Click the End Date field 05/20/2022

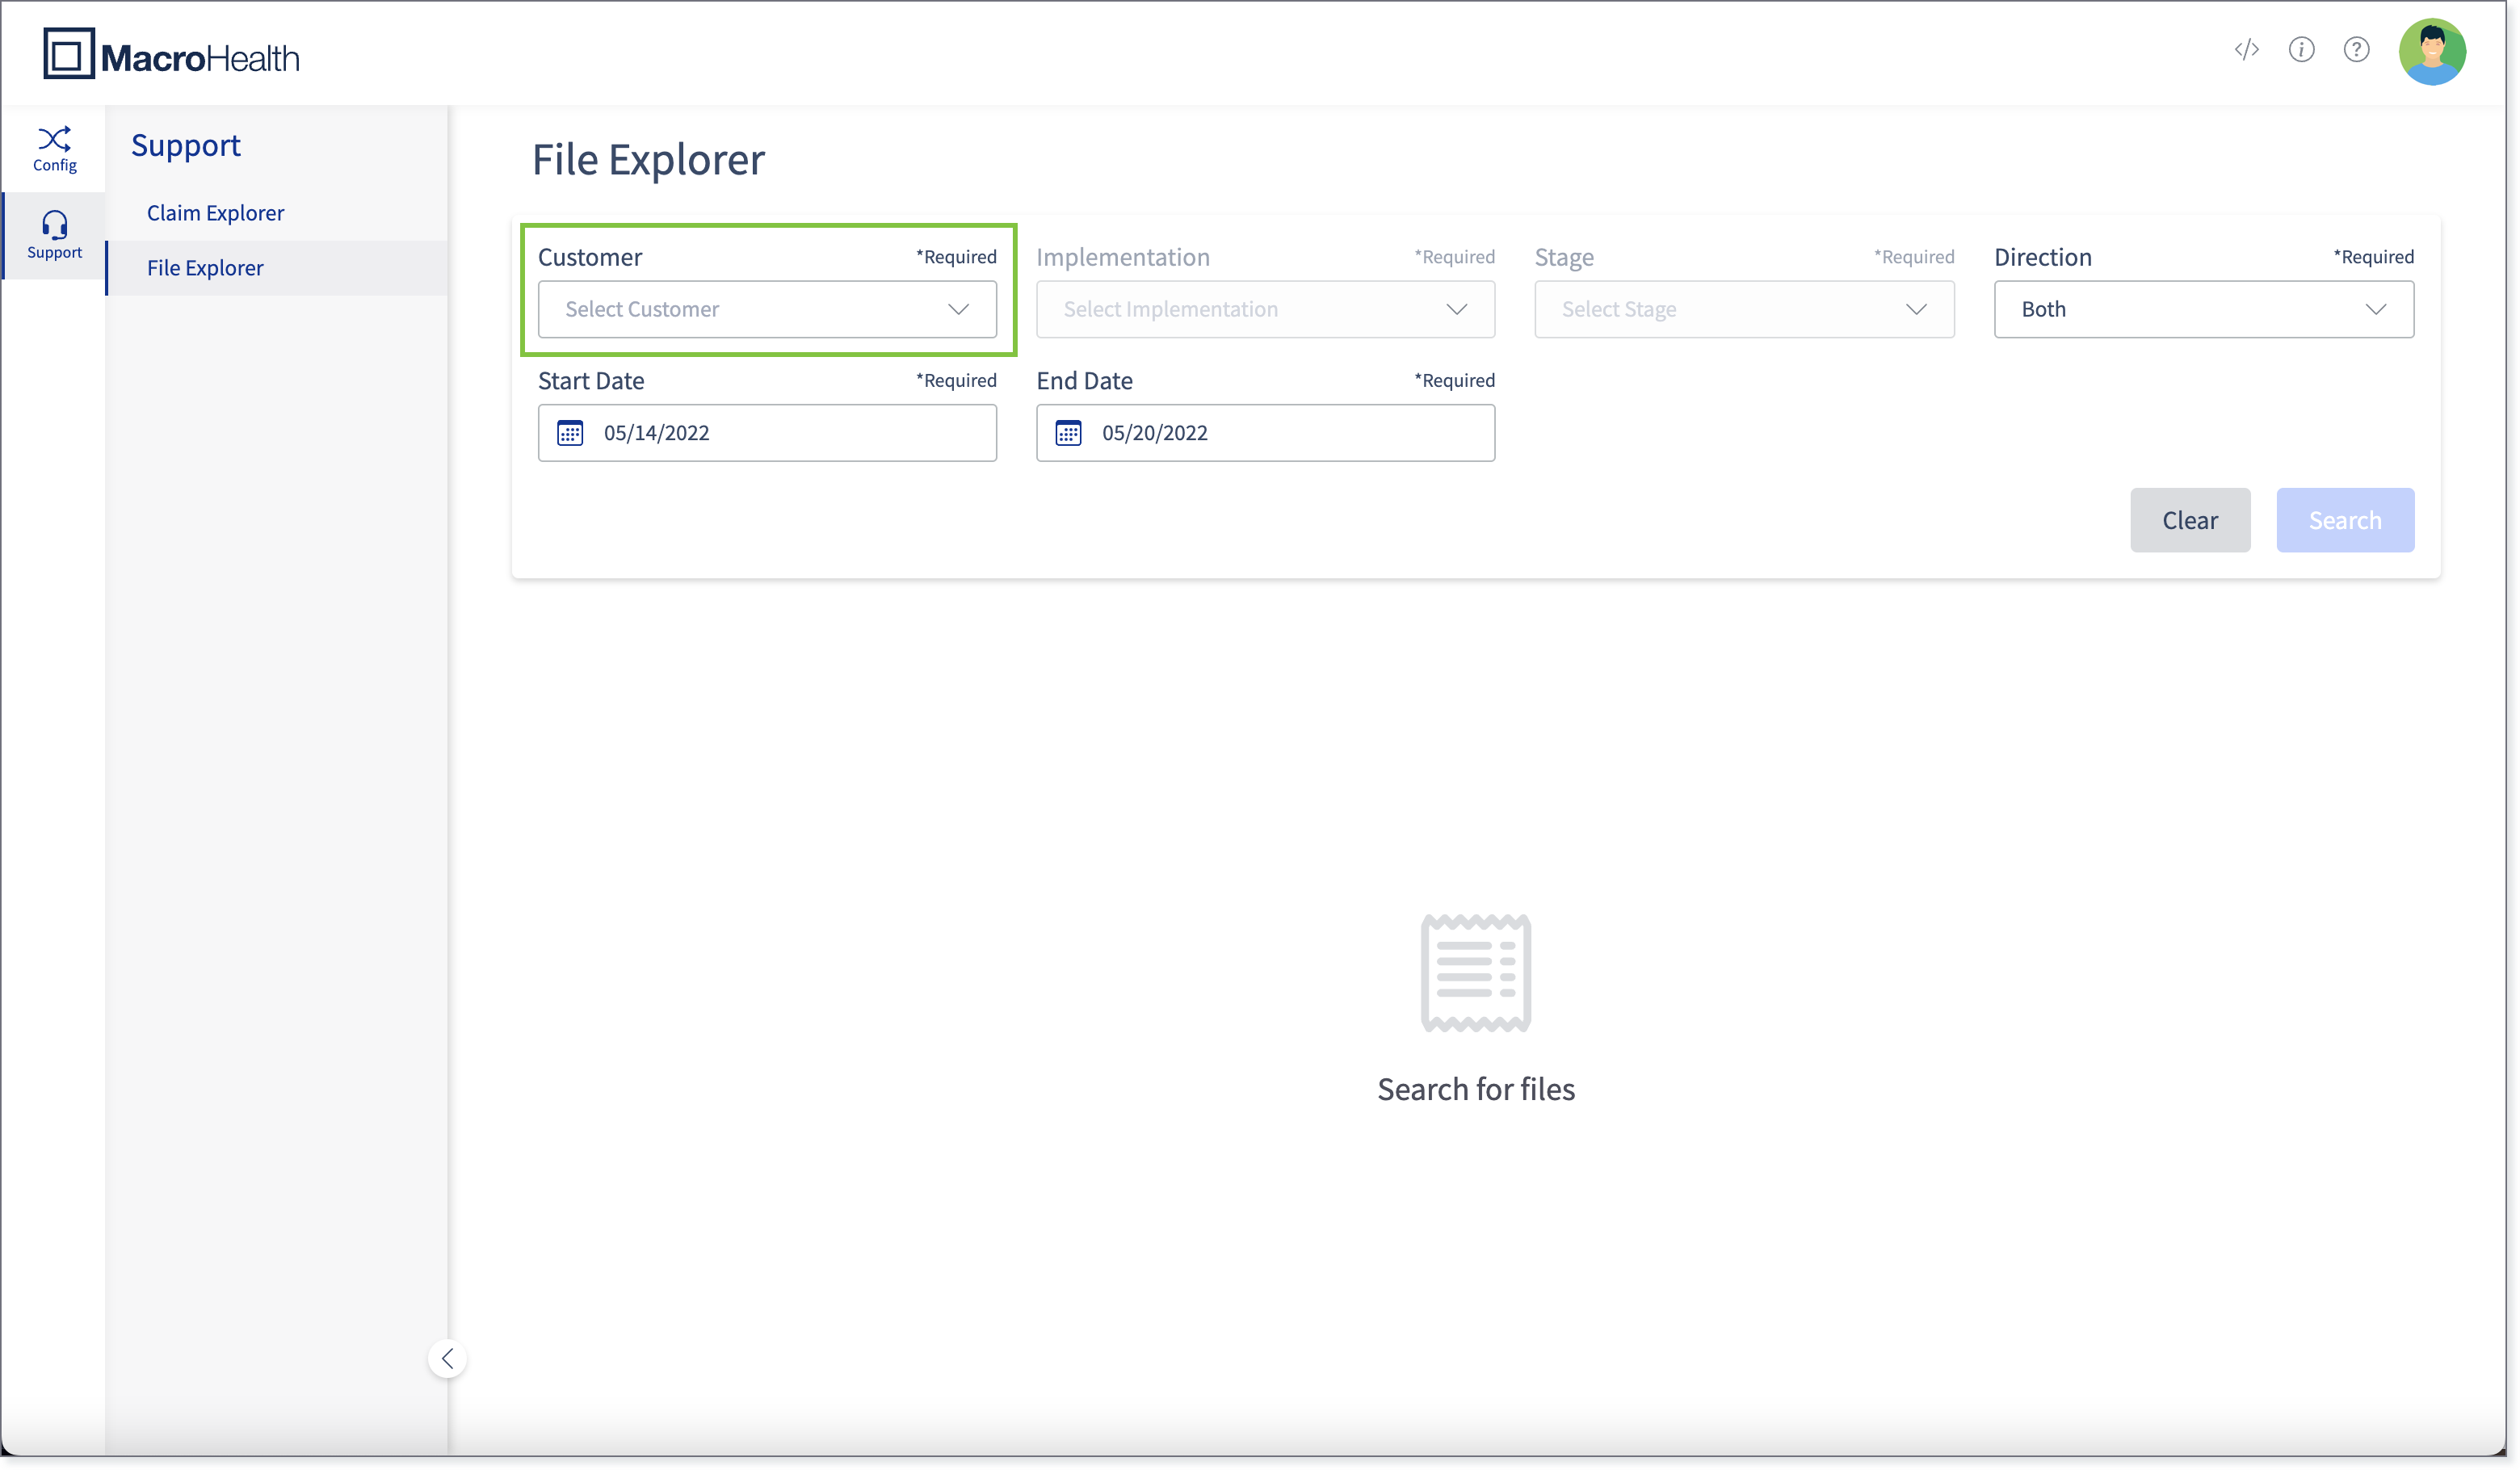coord(1290,433)
